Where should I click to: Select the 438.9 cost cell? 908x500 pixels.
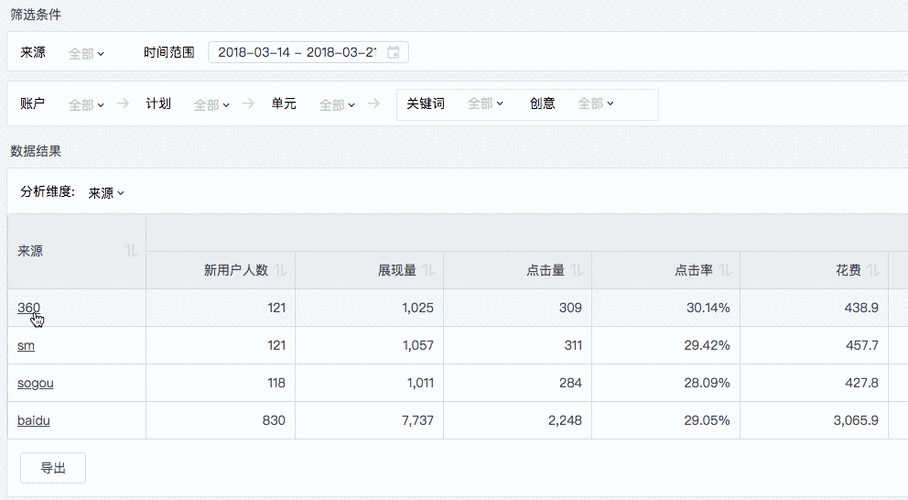814,308
